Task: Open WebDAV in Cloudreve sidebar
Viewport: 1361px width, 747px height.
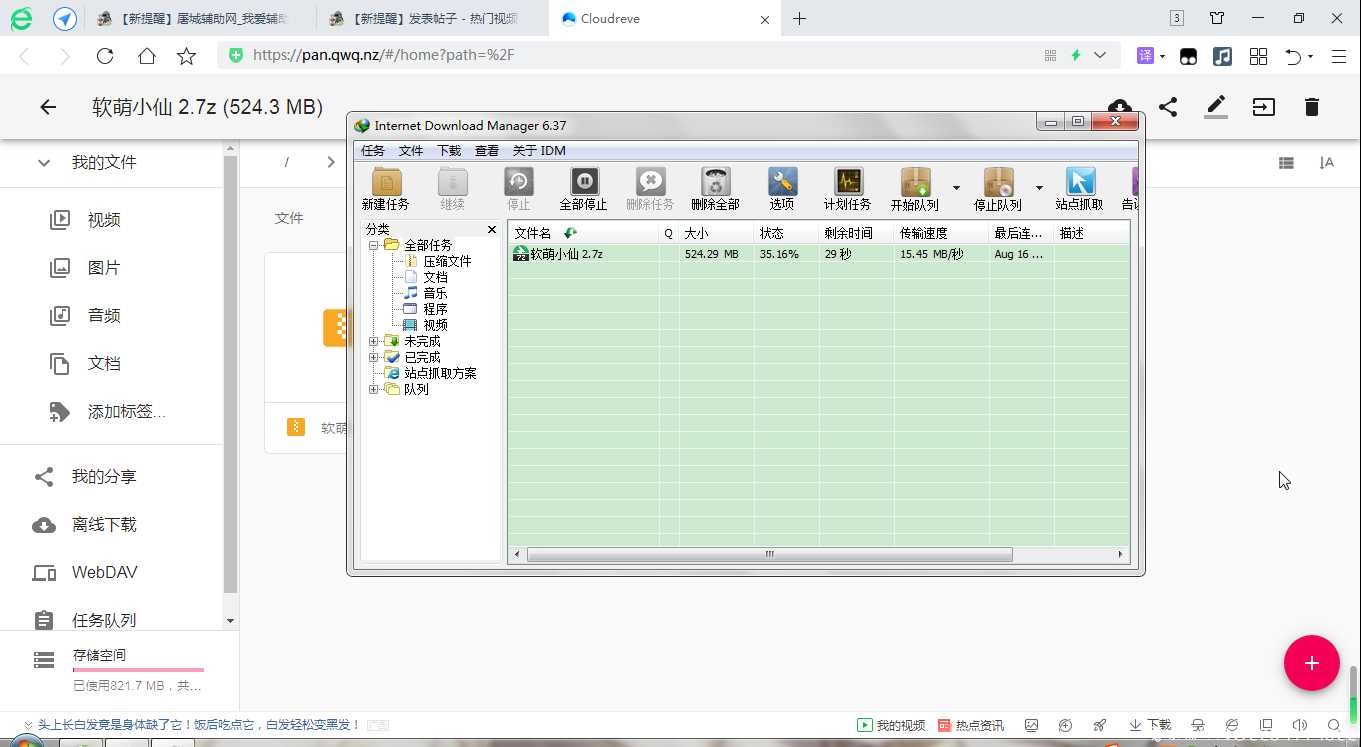Action: [104, 573]
